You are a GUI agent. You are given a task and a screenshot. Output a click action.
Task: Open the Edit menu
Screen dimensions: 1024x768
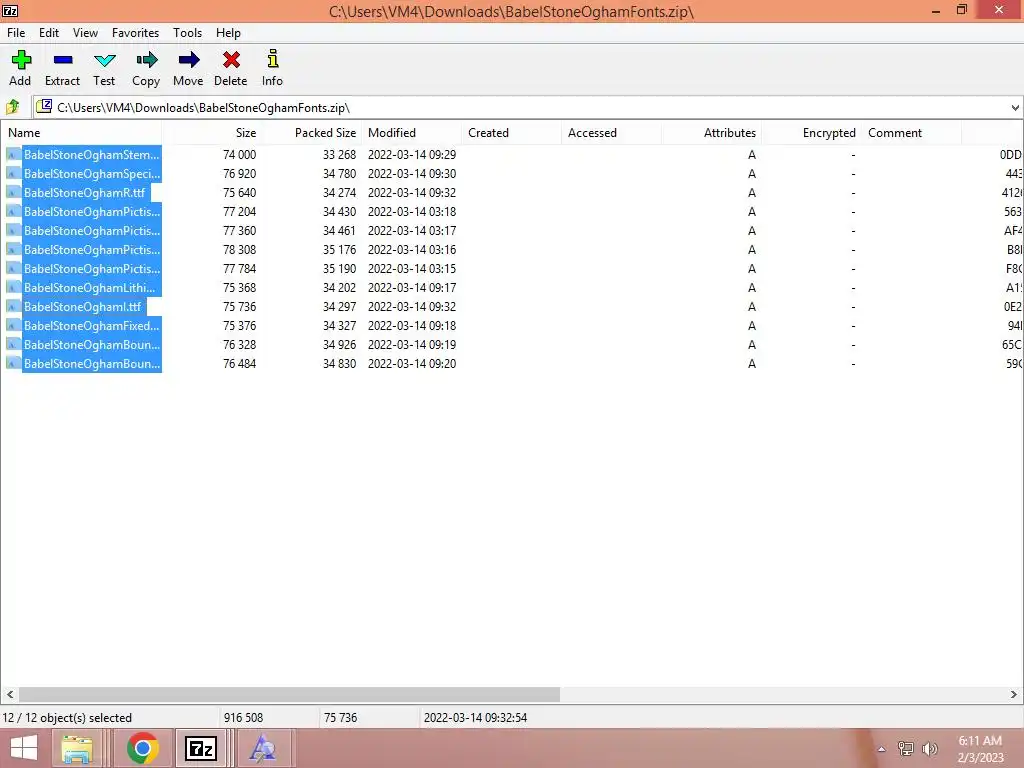49,33
